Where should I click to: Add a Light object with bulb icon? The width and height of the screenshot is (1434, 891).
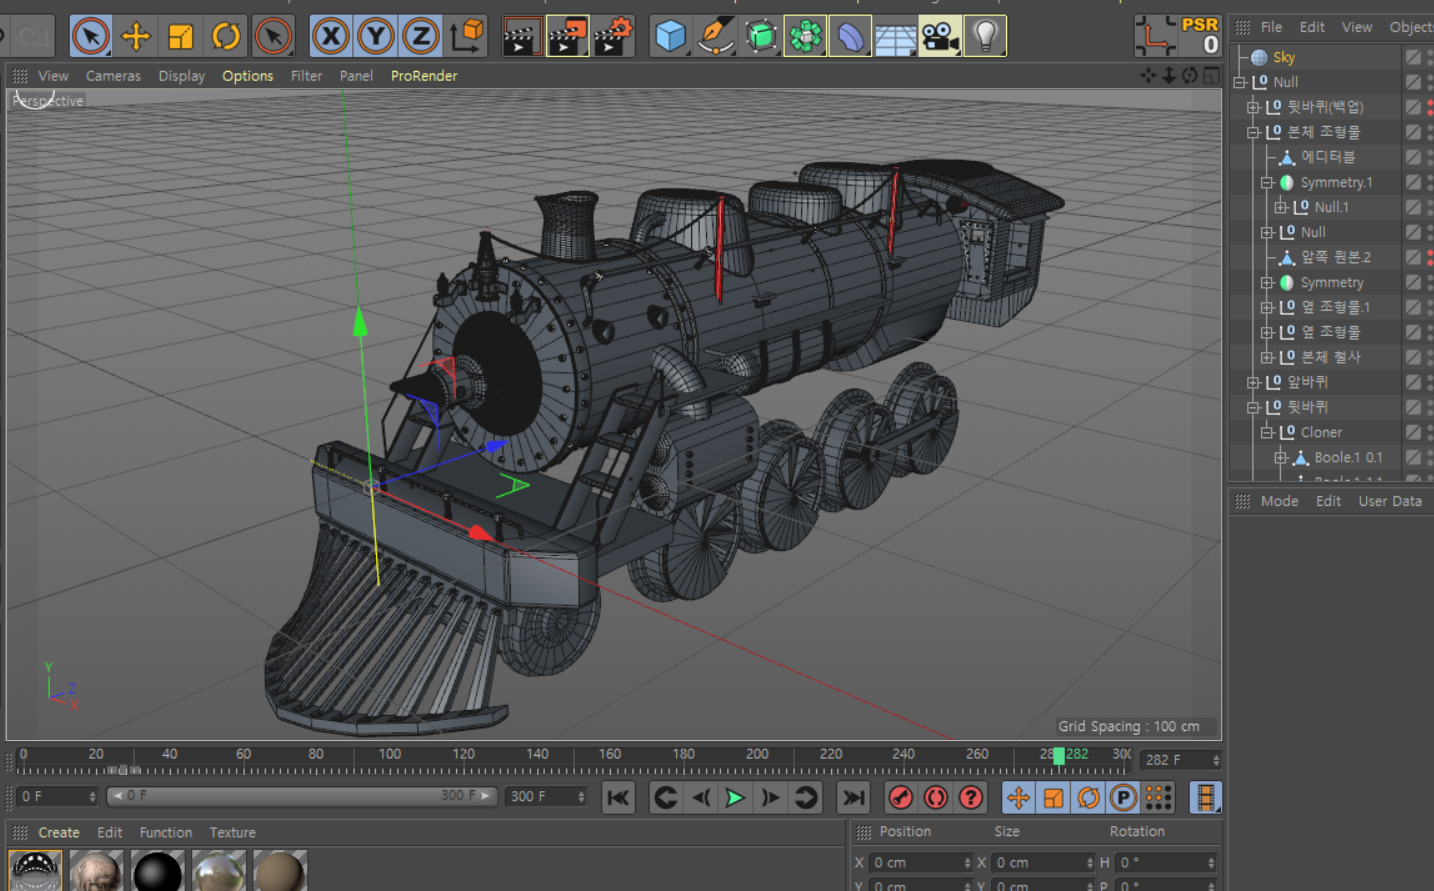tap(985, 37)
